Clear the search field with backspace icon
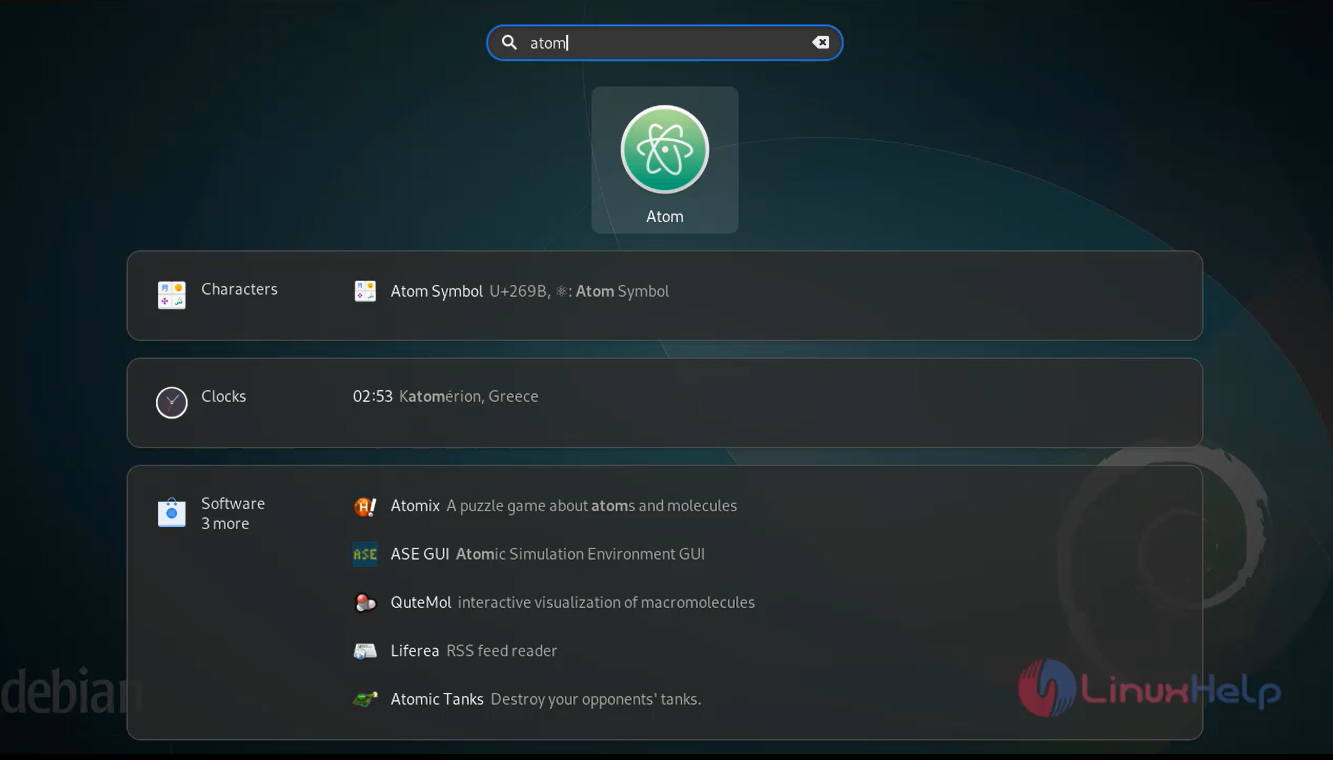 pos(820,42)
